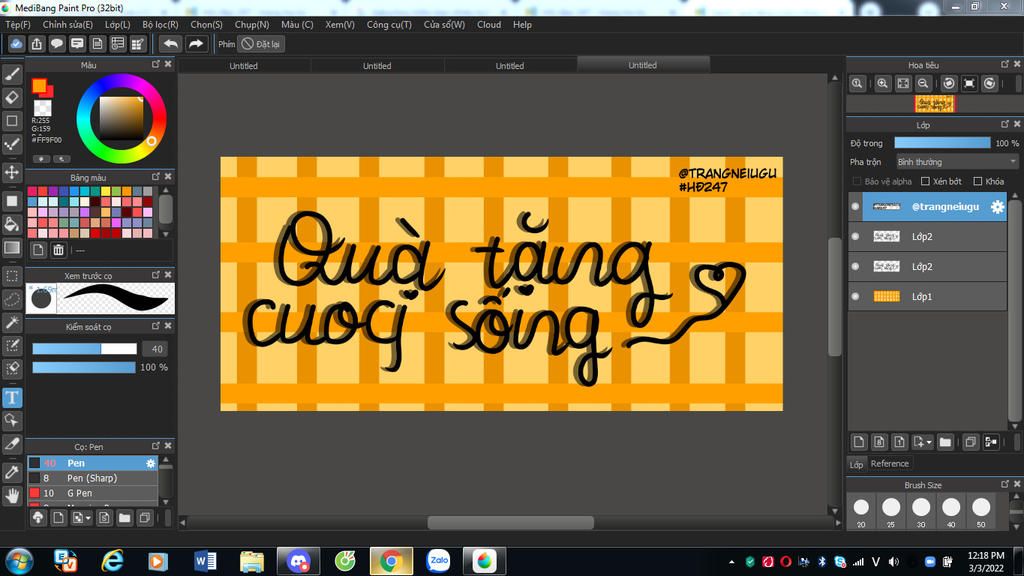Click the cloud save icon in toolbar

(16, 44)
